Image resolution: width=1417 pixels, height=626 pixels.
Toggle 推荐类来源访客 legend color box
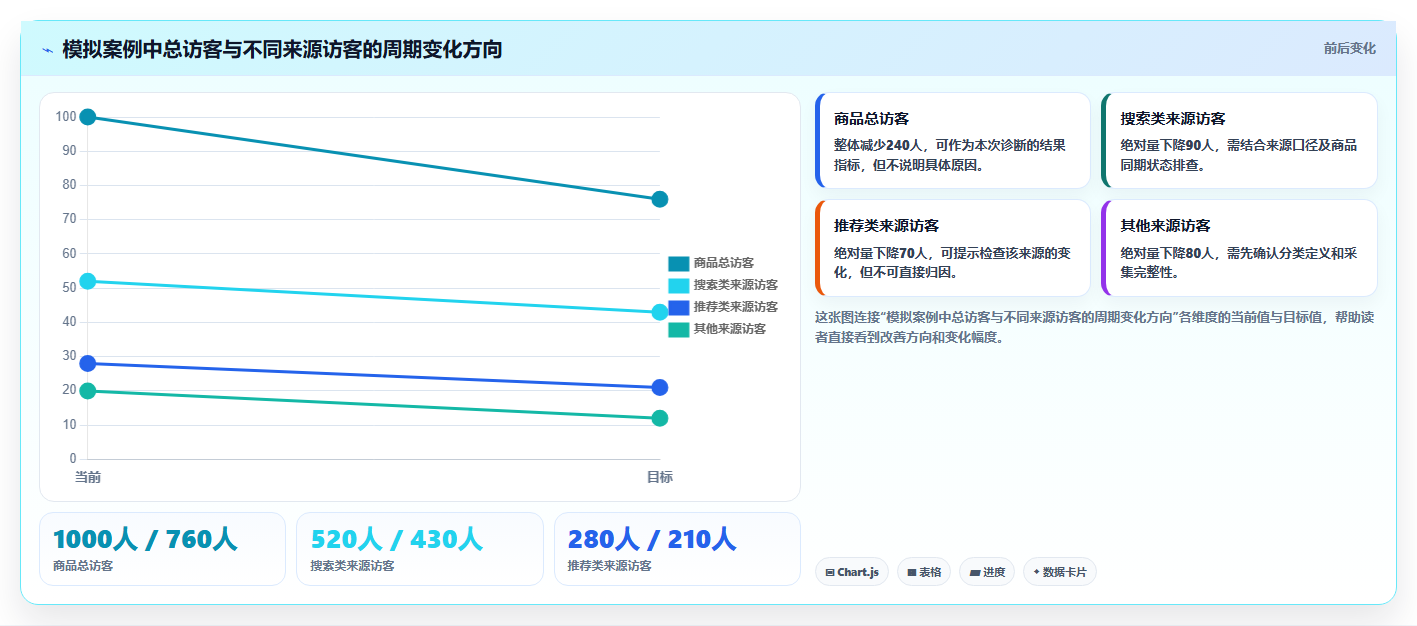point(679,307)
